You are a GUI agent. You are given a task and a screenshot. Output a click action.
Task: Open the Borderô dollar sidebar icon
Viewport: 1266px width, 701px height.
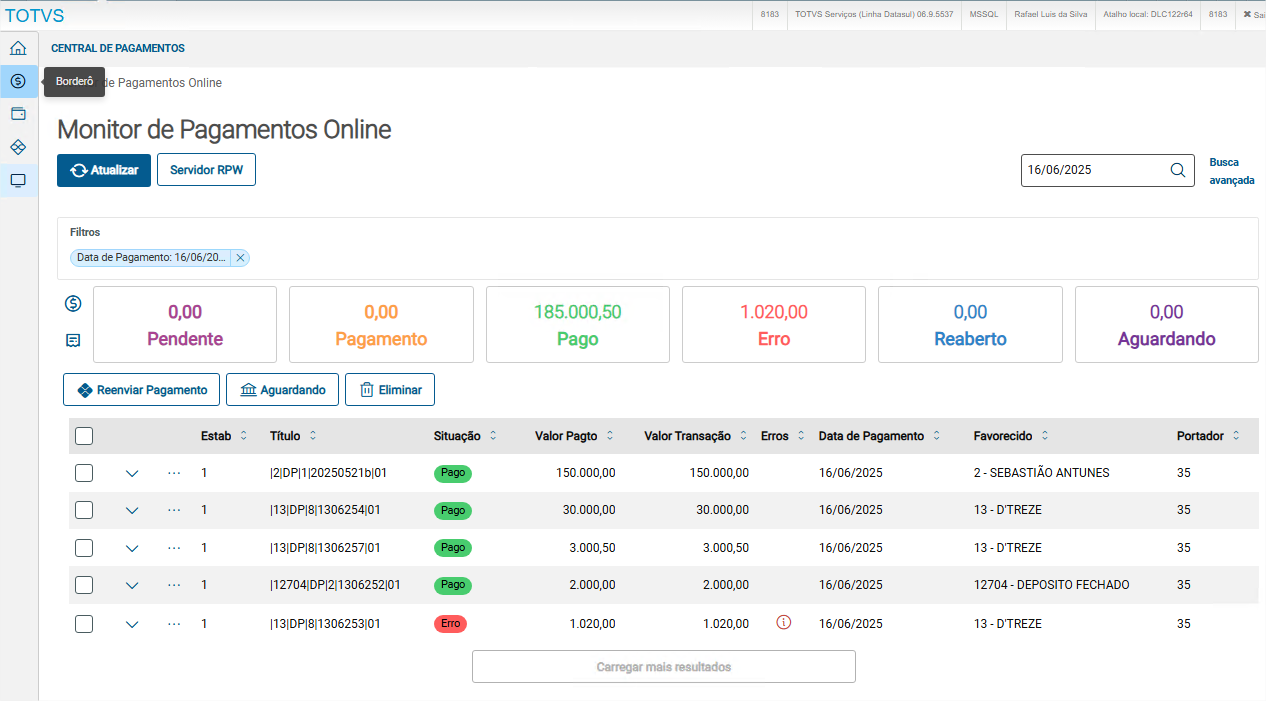point(18,81)
